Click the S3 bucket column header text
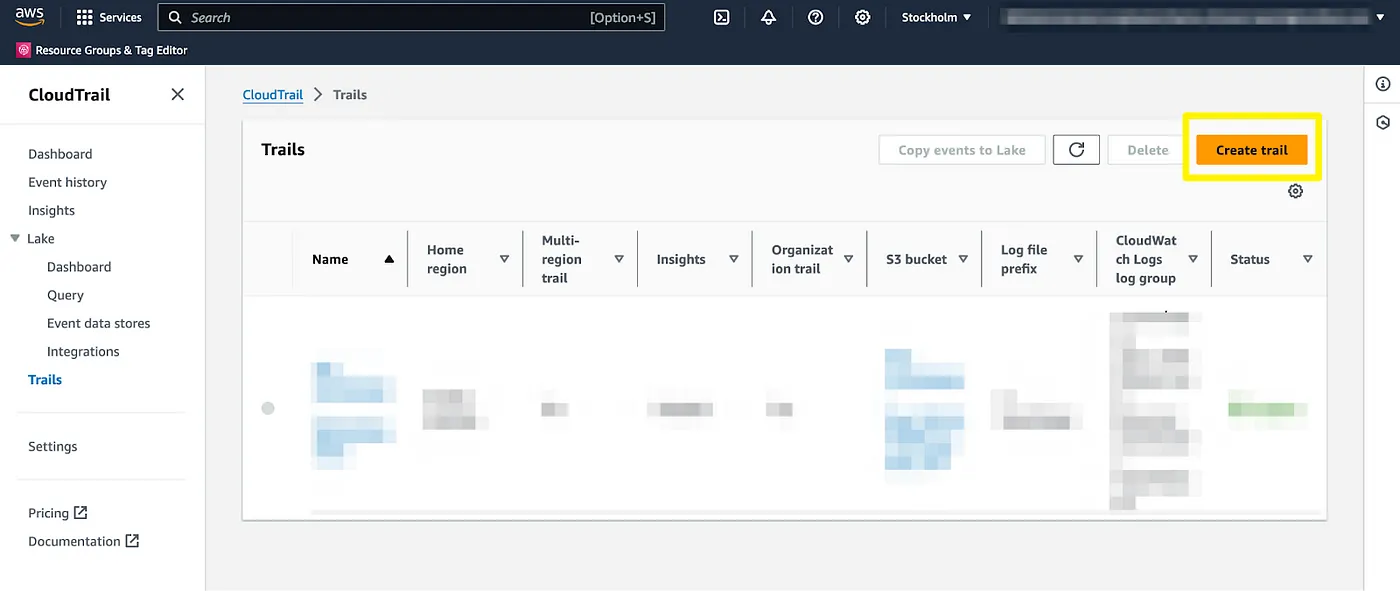The image size is (1400, 591). coord(916,259)
